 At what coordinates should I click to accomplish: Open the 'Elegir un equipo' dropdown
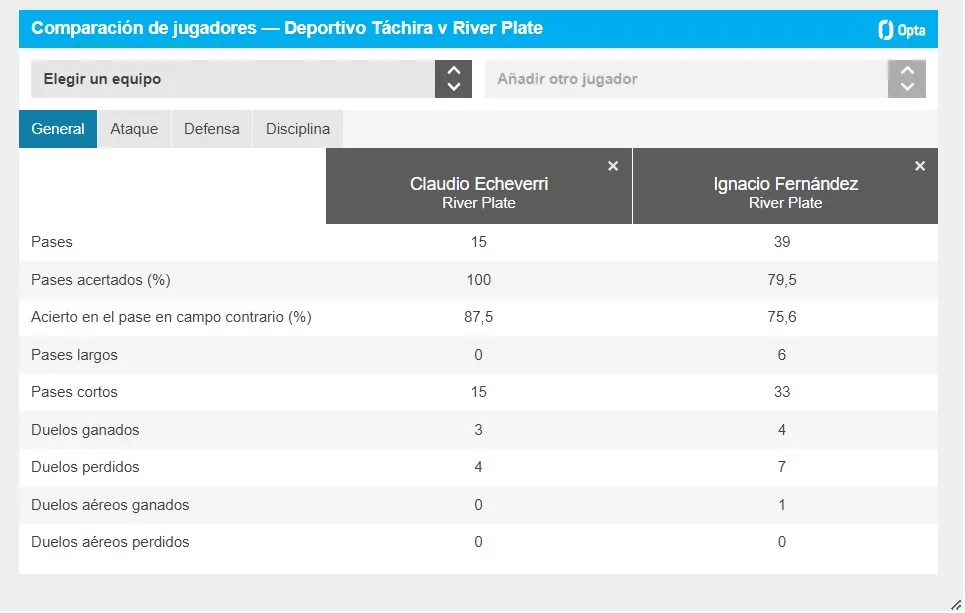(240, 78)
